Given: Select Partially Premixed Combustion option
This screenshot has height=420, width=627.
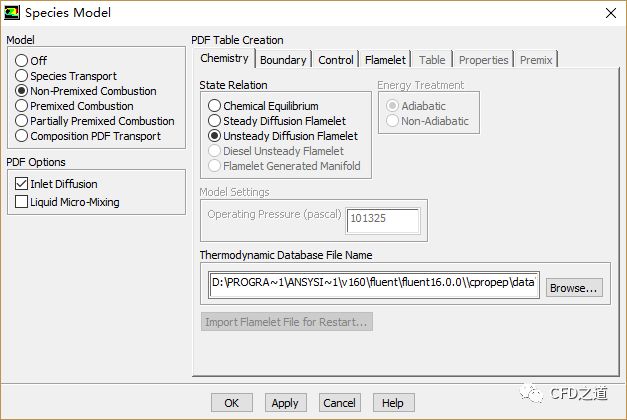Looking at the screenshot, I should (22, 121).
